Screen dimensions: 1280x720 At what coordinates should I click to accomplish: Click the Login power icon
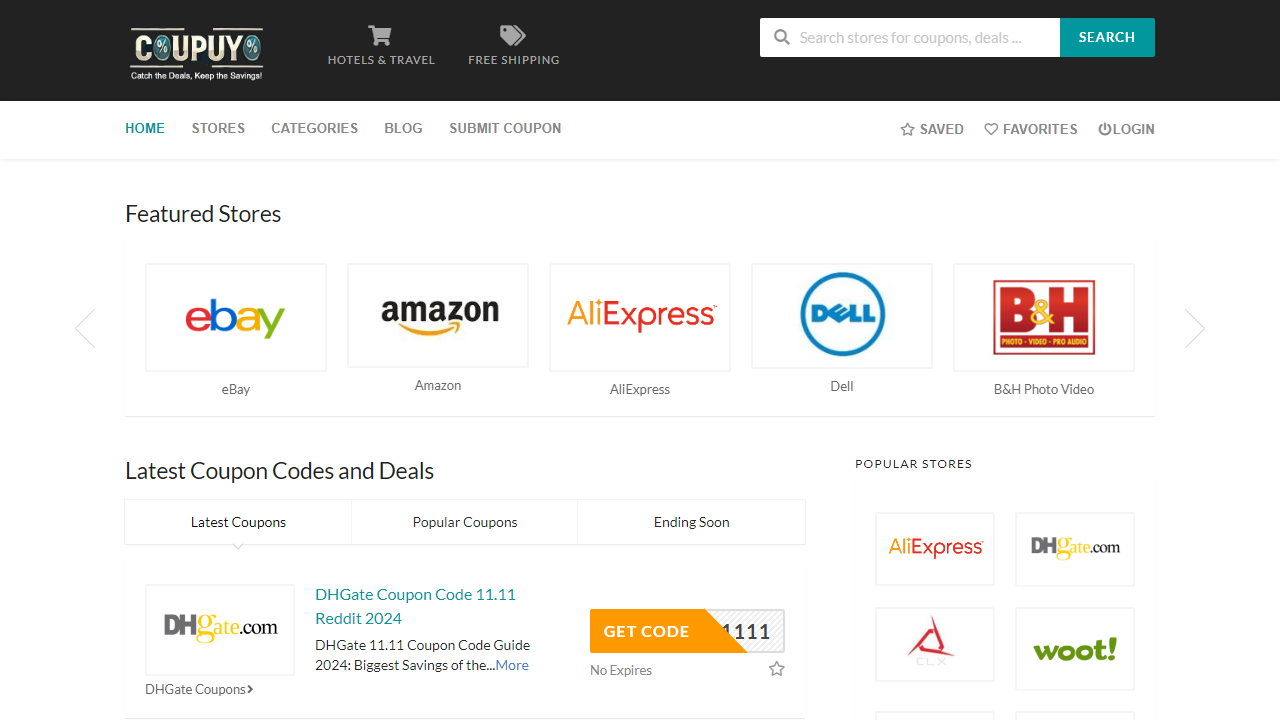(x=1105, y=129)
